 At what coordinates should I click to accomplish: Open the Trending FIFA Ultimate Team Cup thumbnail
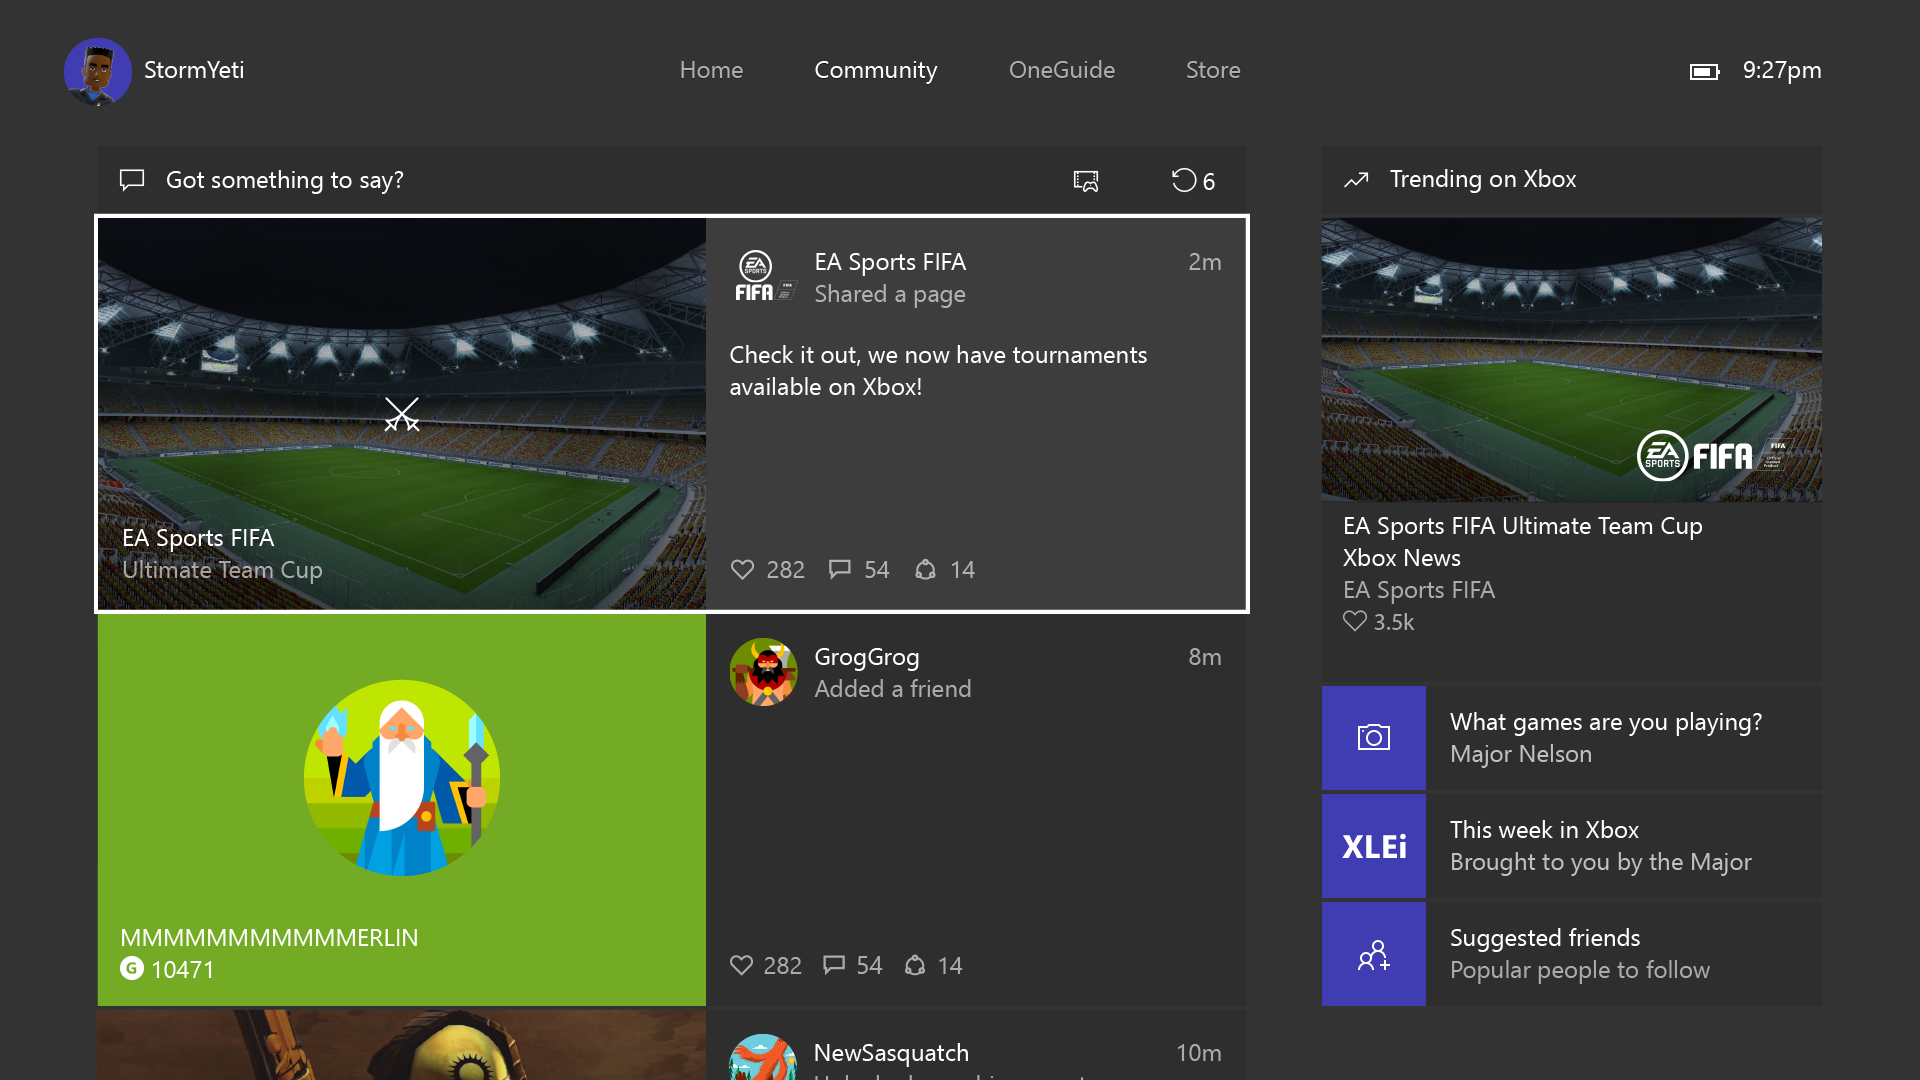pos(1571,360)
